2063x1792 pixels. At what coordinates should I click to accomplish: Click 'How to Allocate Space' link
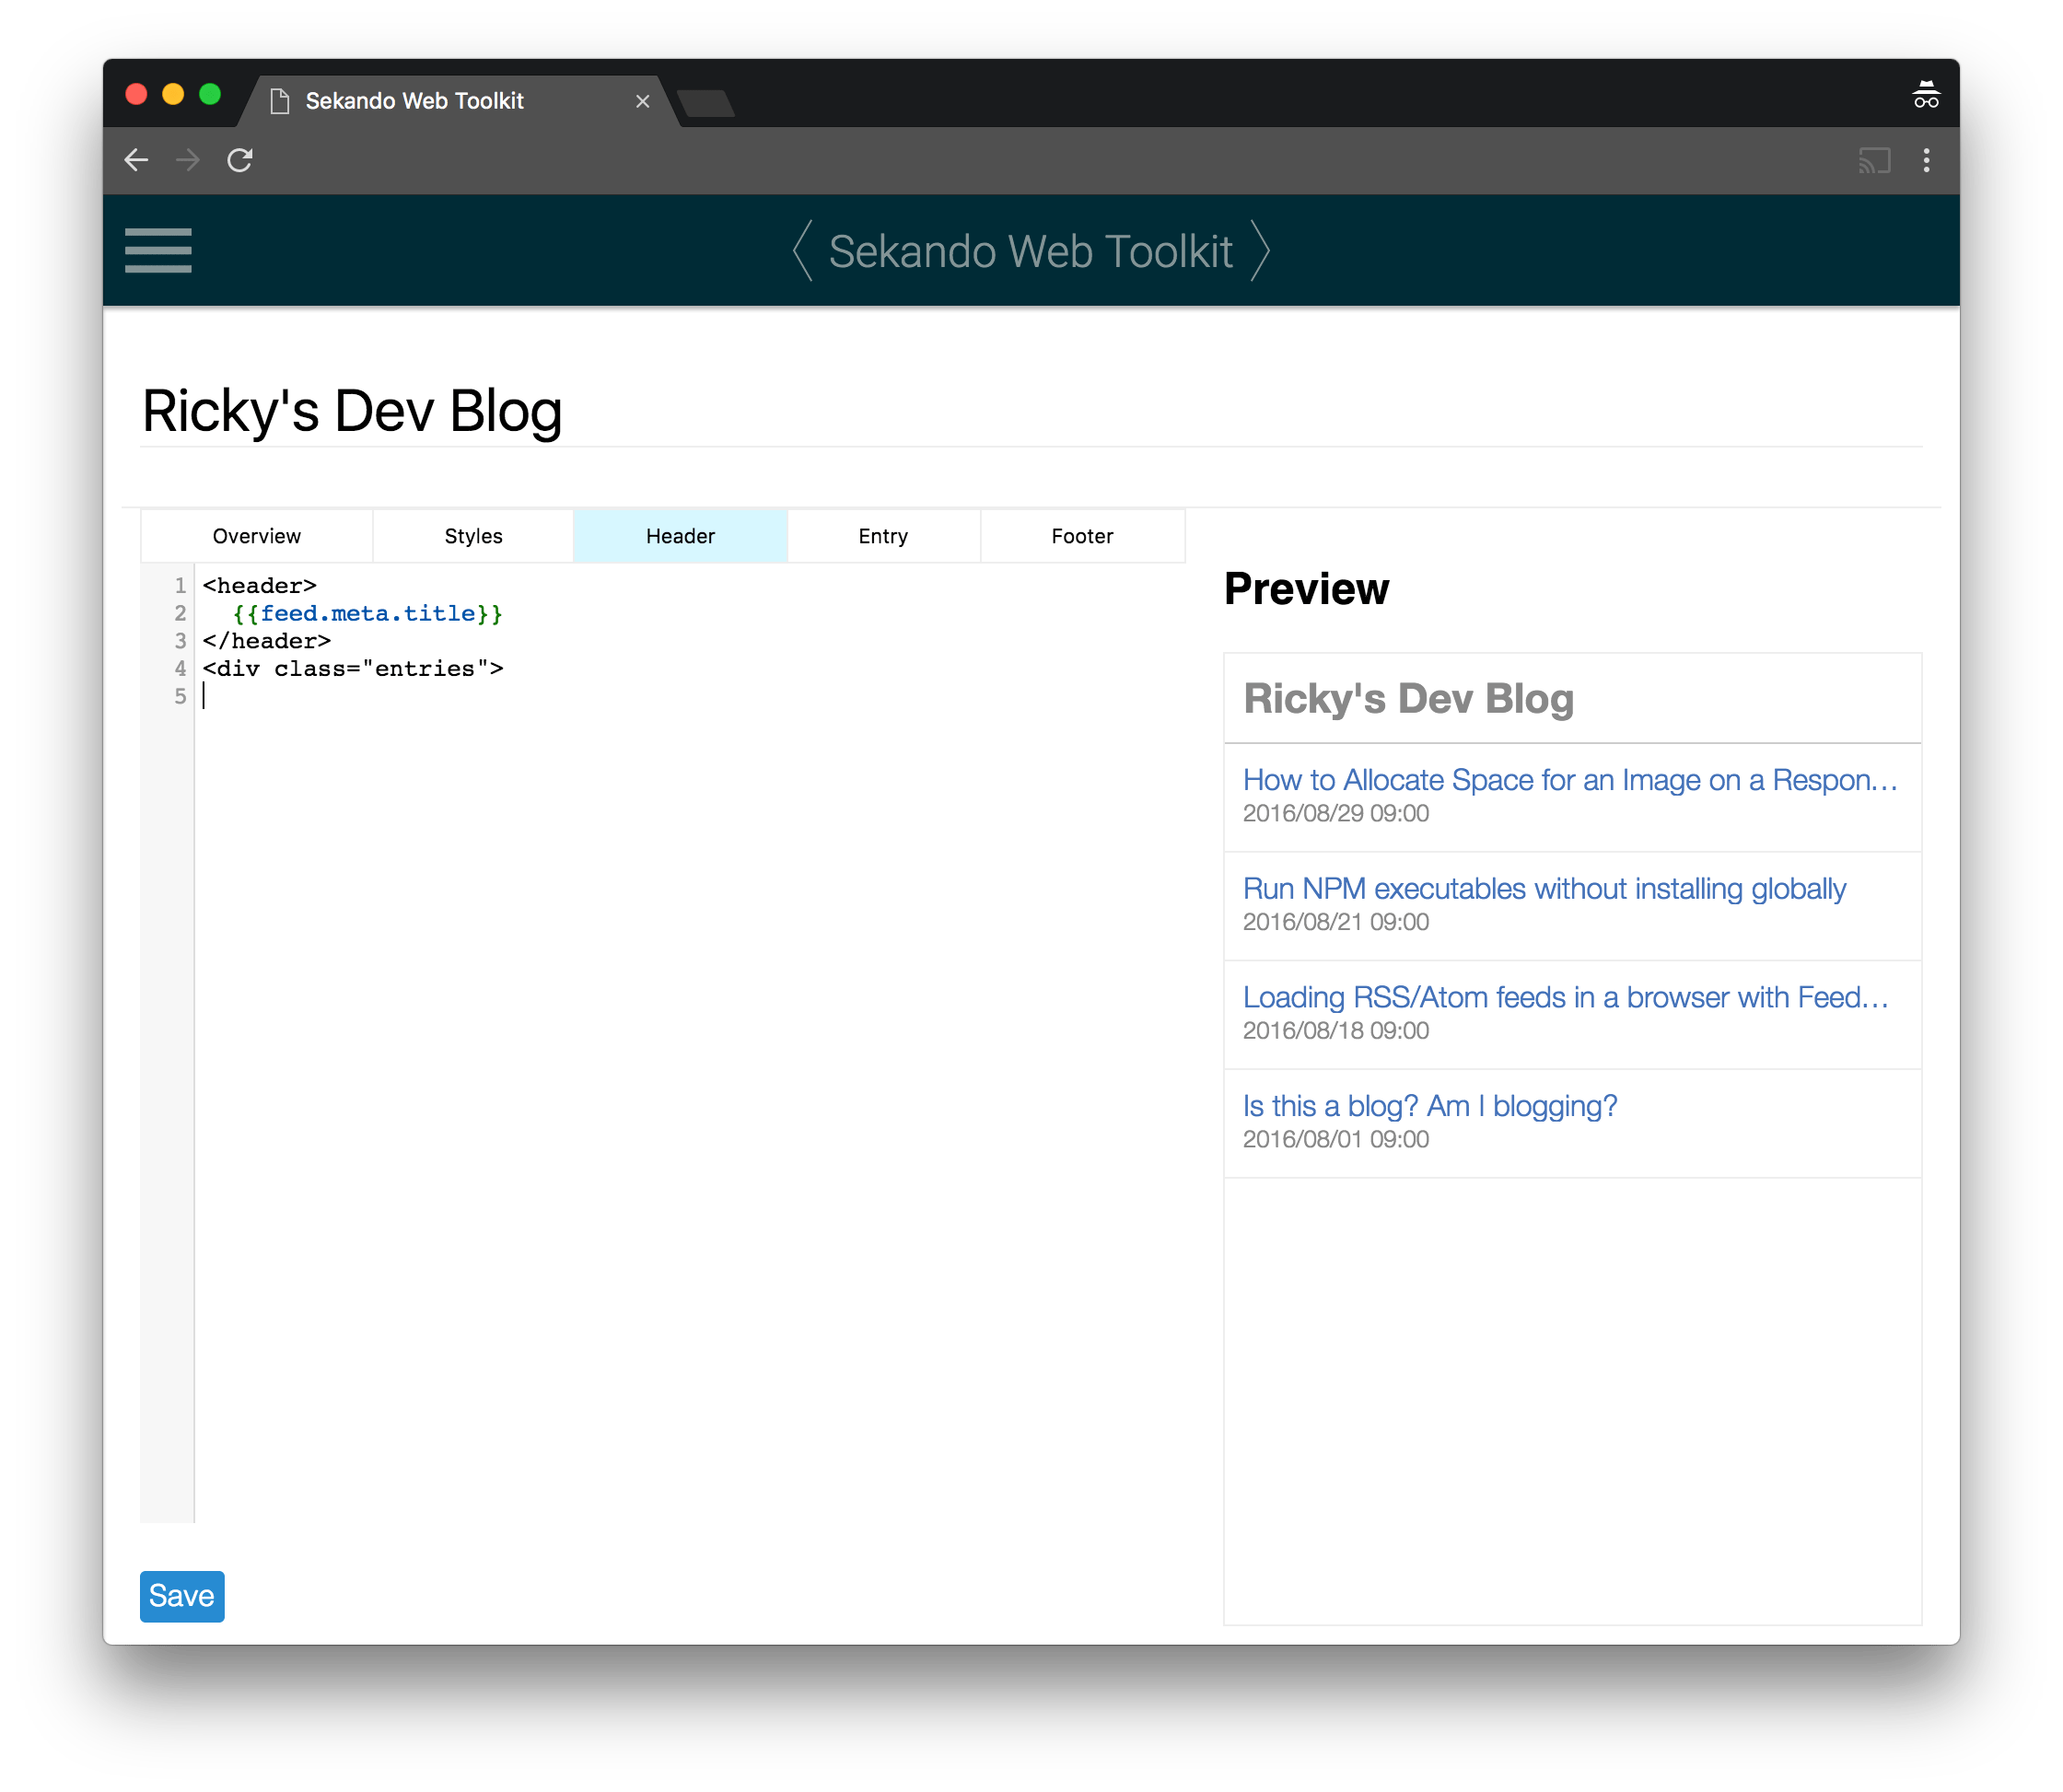pyautogui.click(x=1569, y=780)
